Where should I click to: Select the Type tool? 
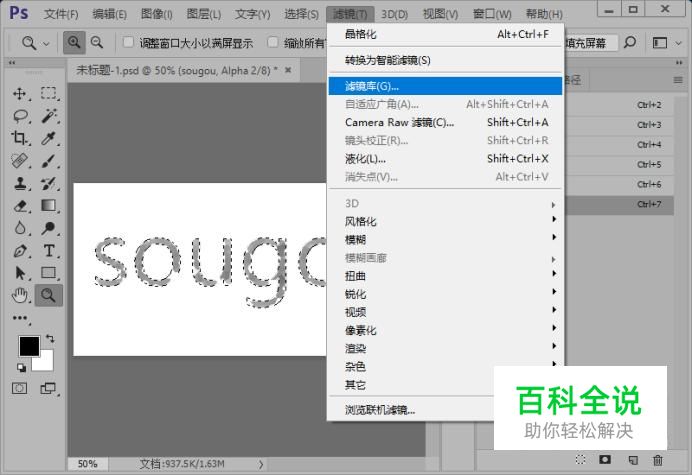tap(49, 251)
